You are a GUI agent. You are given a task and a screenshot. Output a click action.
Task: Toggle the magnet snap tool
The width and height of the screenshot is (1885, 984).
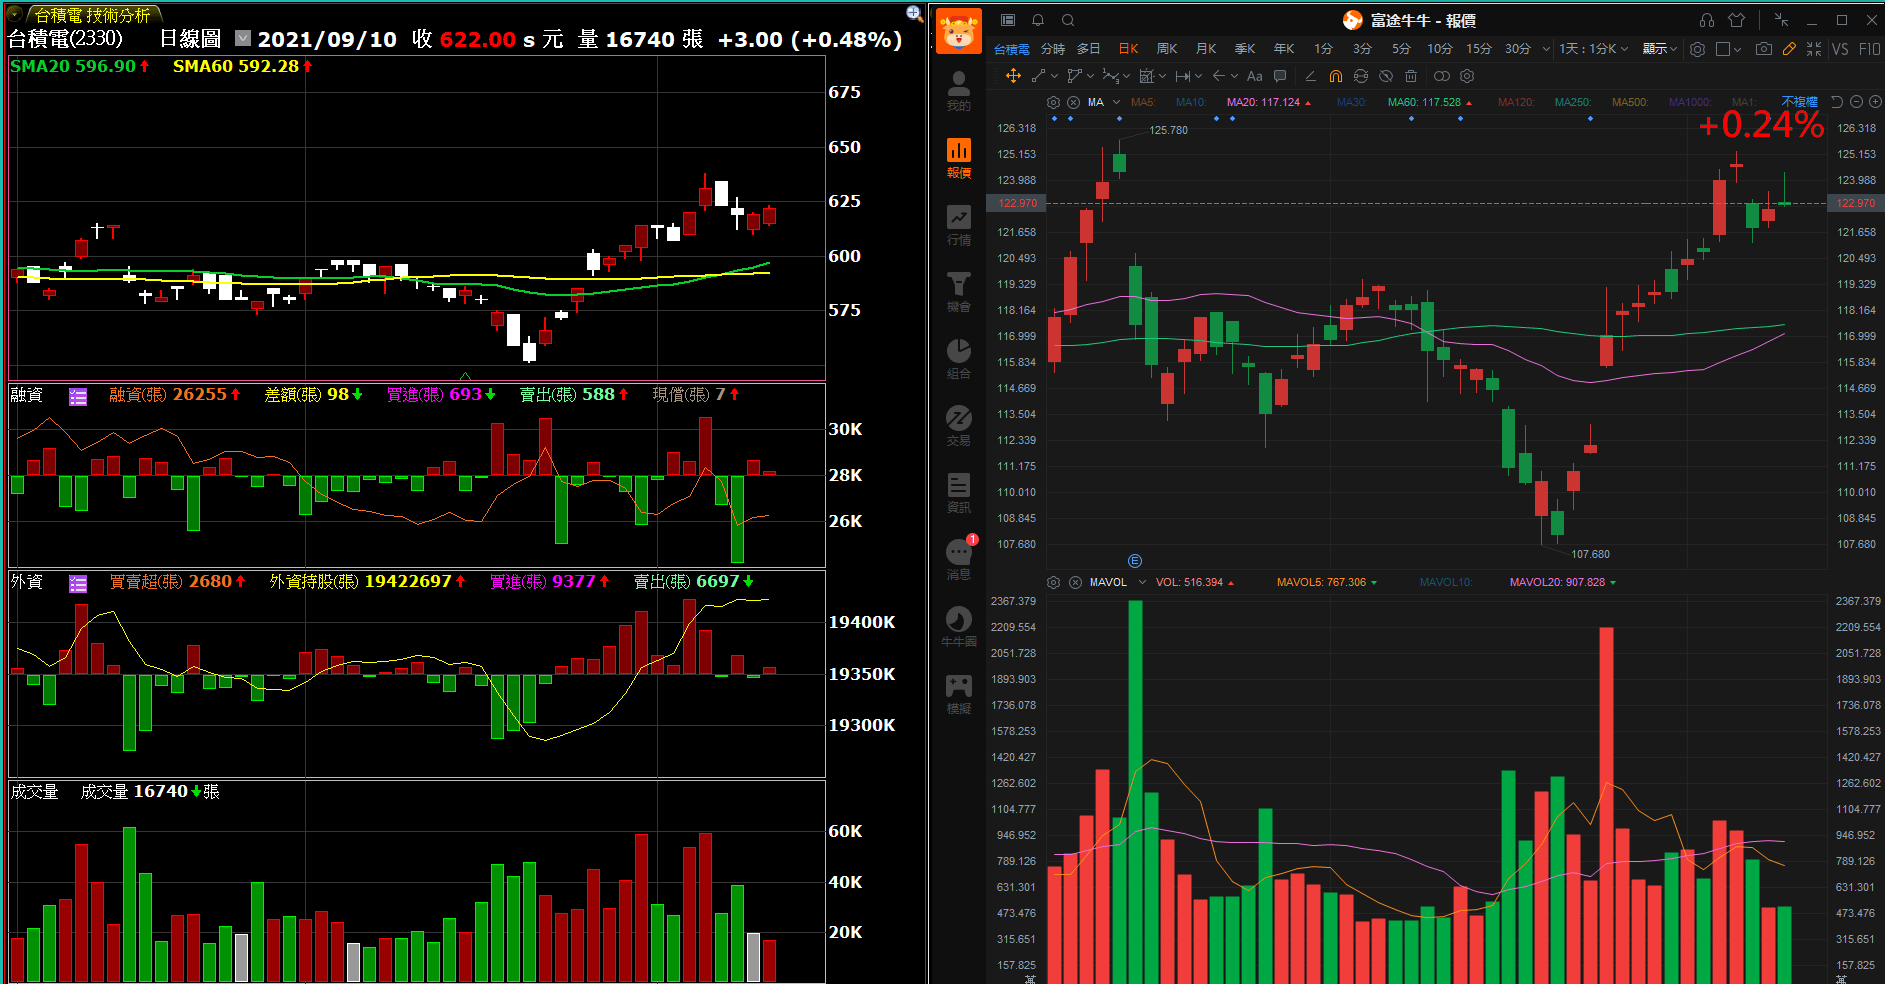[x=1336, y=76]
